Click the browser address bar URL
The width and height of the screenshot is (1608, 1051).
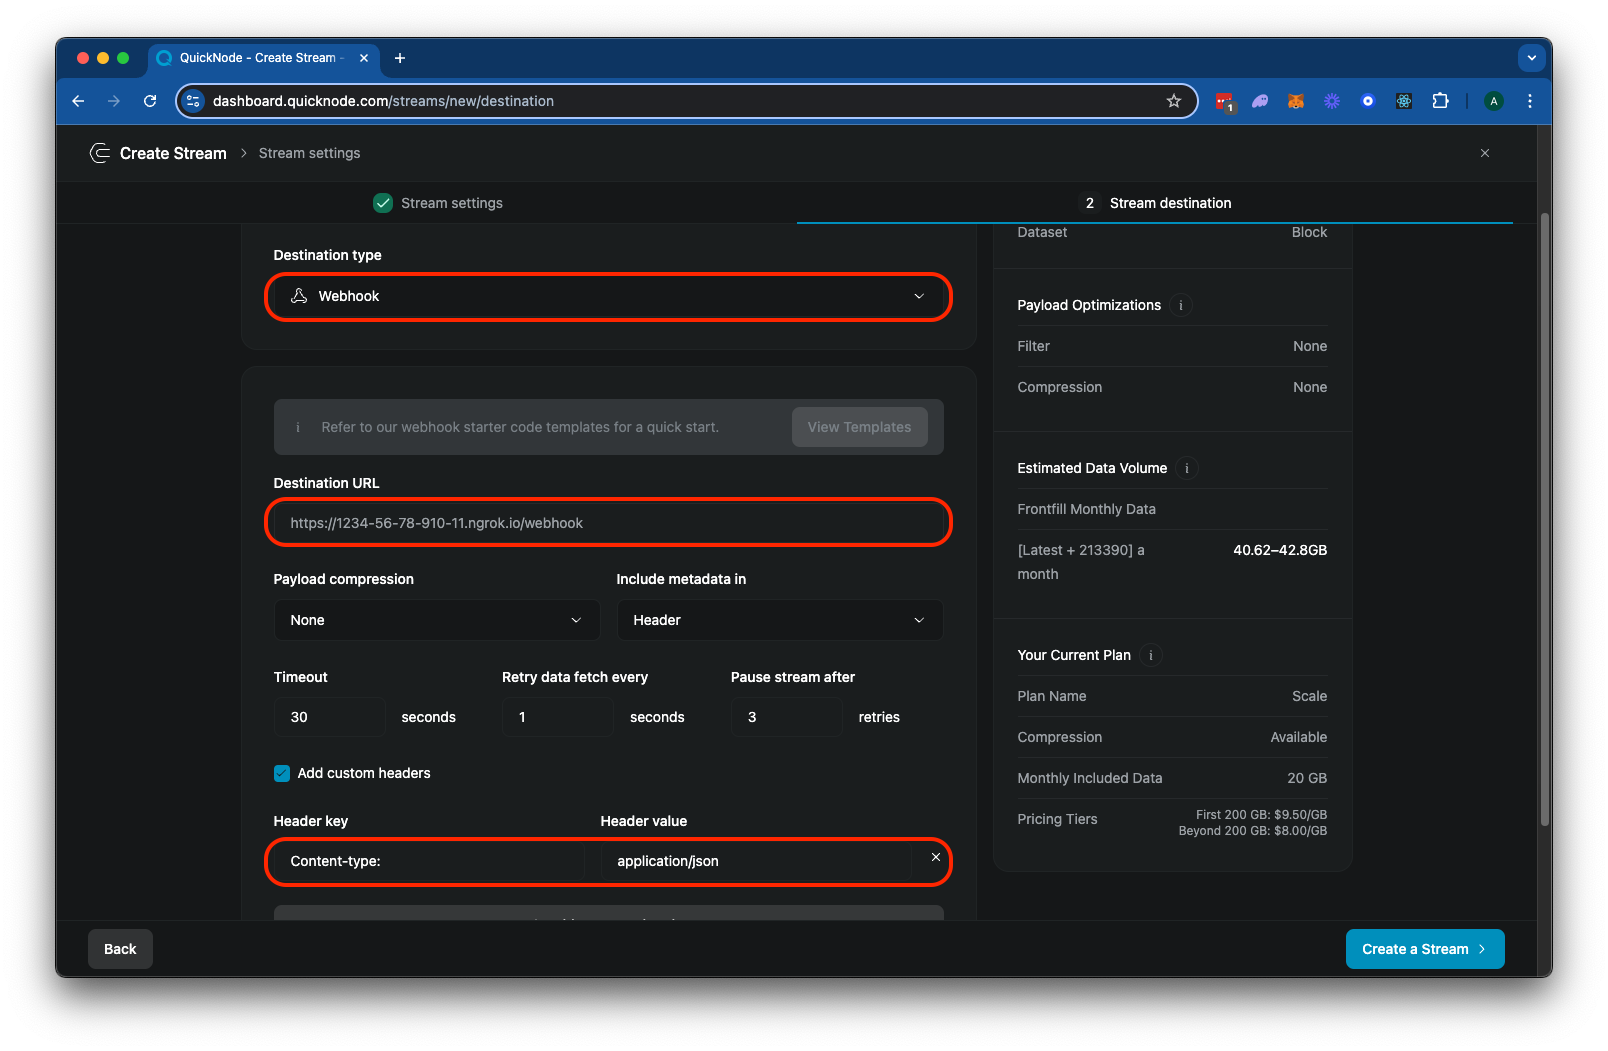pyautogui.click(x=383, y=101)
